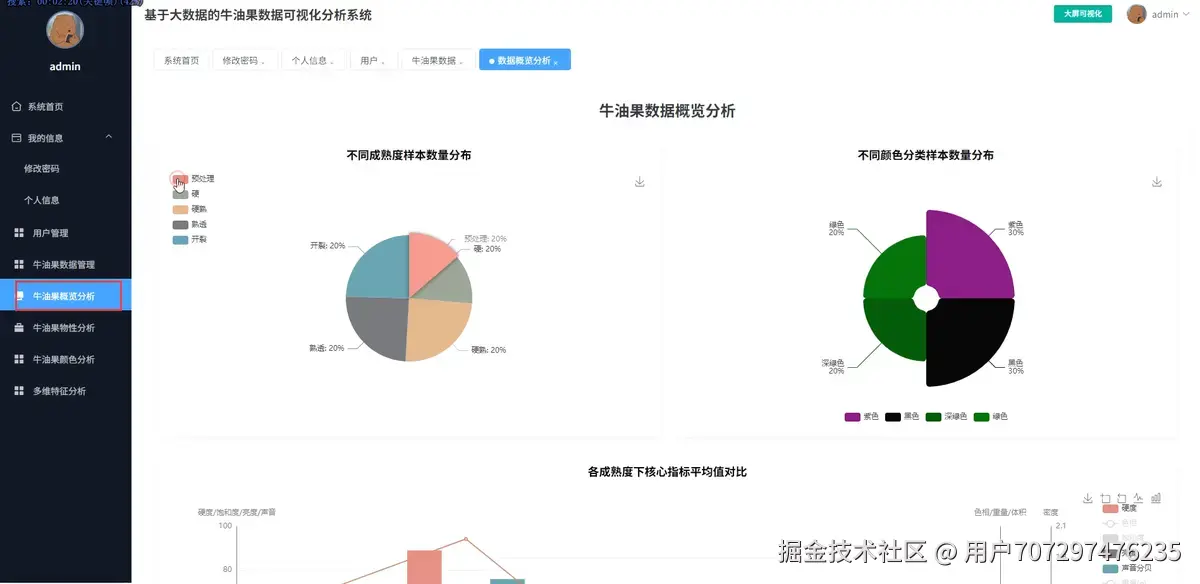
Task: Switch the comparison chart to line view
Action: pos(1140,498)
